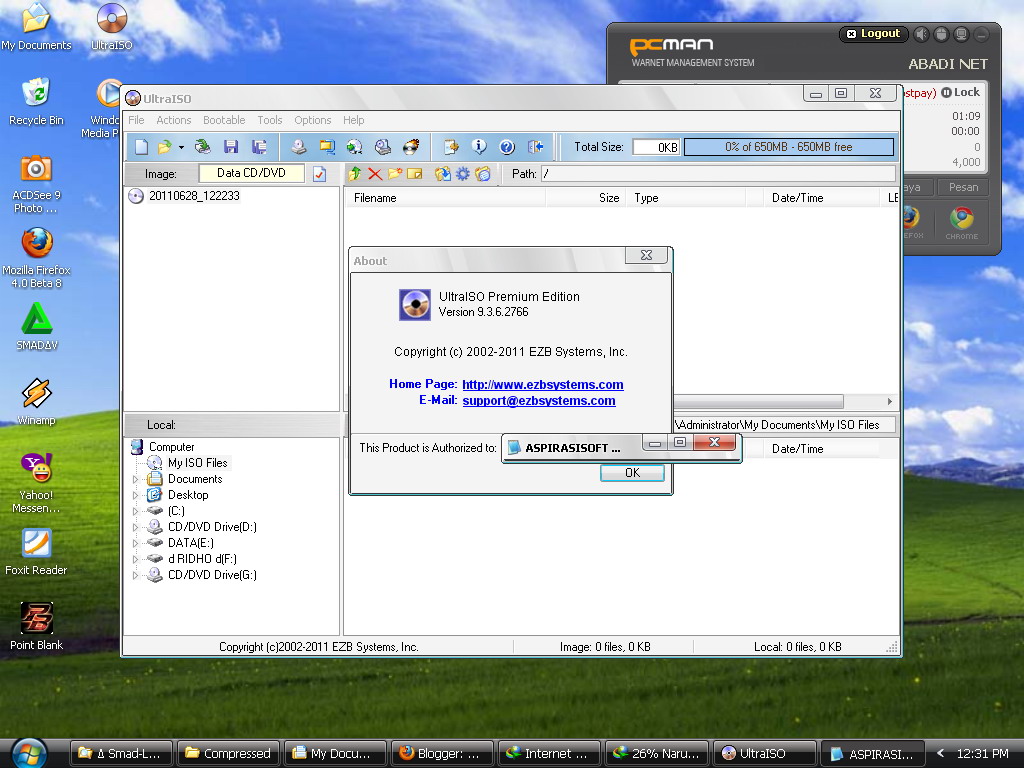This screenshot has width=1024, height=768.
Task: Click the Open CD/DVD toolbar icon
Action: coord(202,147)
